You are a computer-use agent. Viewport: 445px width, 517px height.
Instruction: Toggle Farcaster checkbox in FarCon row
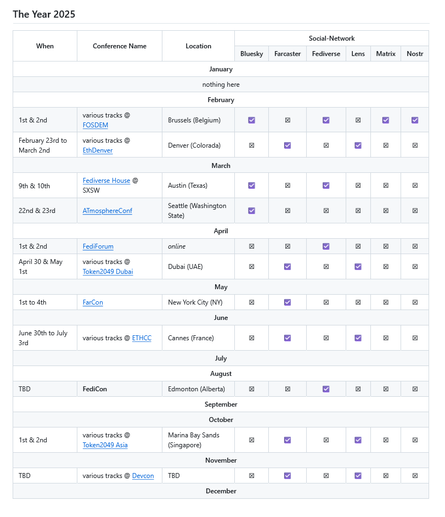click(288, 302)
